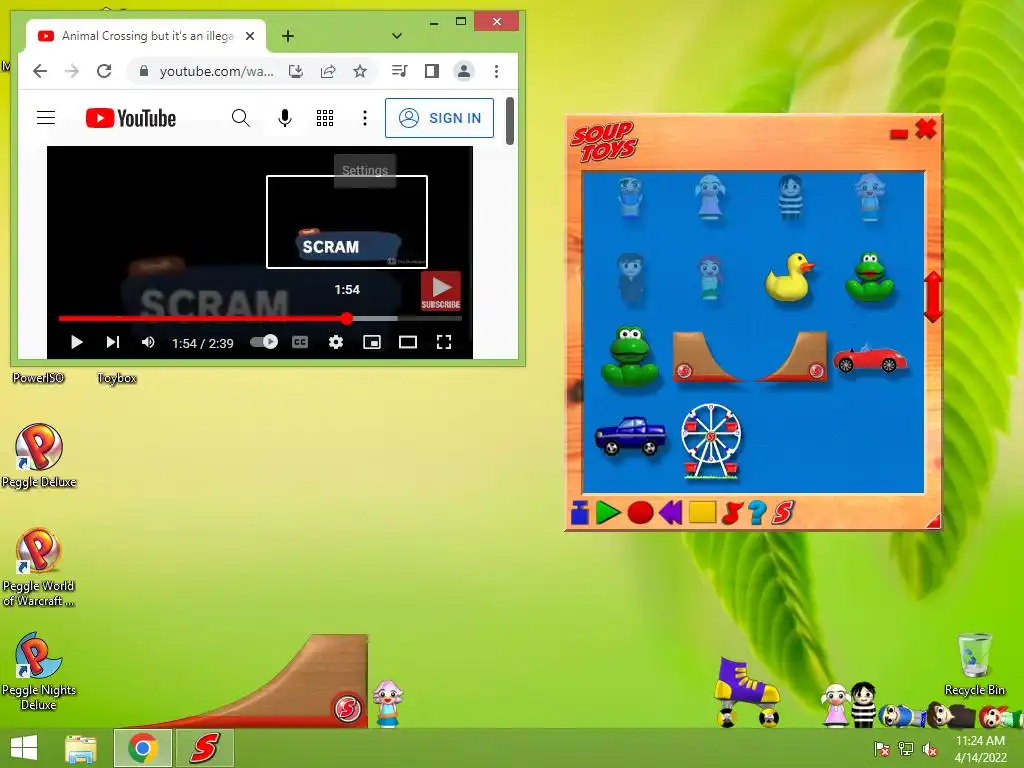Toggle the Chrome side panel
1024x768 pixels.
432,71
